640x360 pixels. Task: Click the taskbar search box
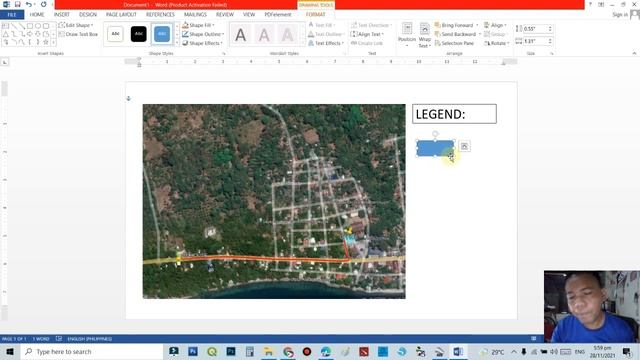click(91, 351)
